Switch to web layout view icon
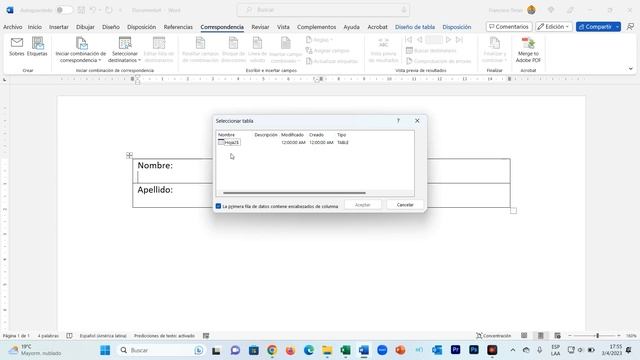This screenshot has width=640, height=360. [558, 336]
